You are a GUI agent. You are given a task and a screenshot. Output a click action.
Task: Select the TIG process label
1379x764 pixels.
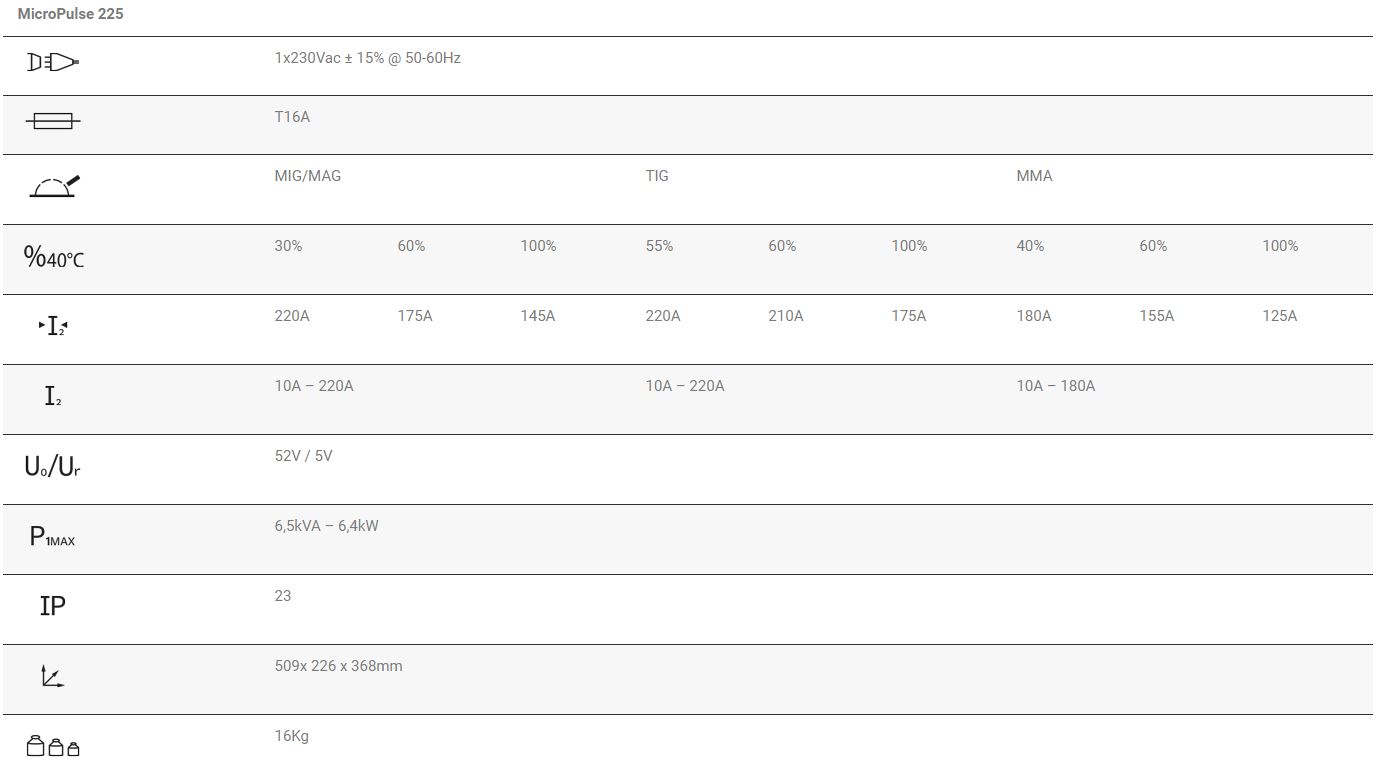click(657, 176)
